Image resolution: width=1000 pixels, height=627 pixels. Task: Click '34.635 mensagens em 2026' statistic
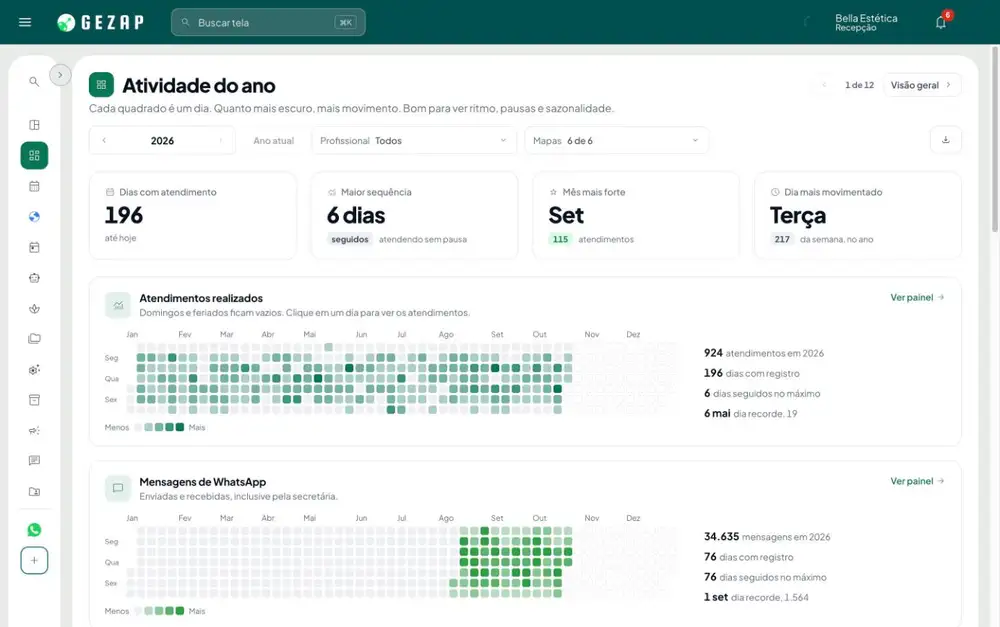point(767,536)
